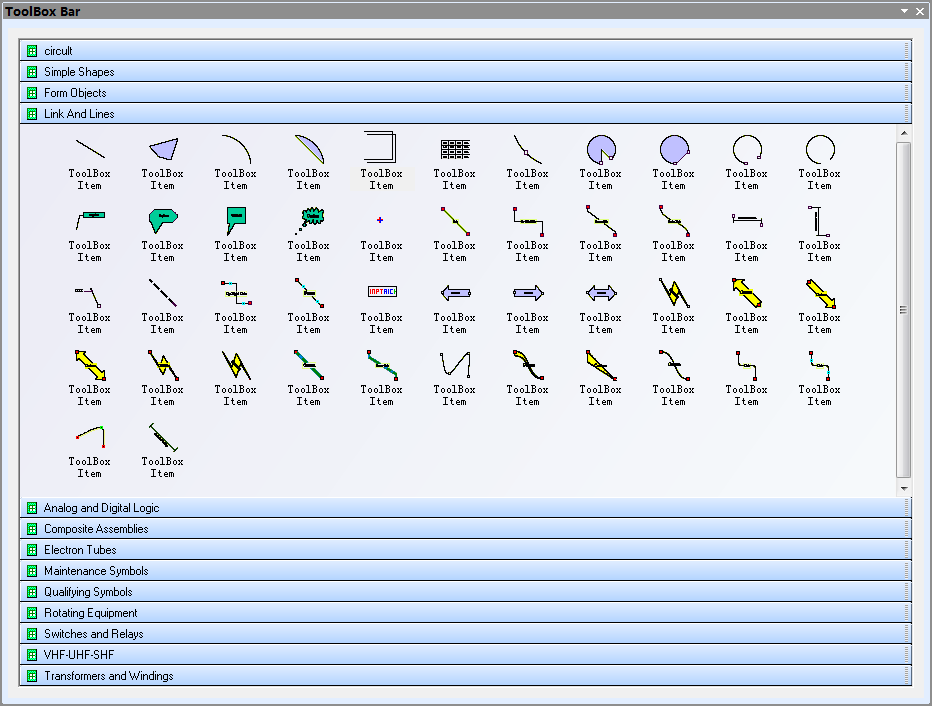Click the scrollbar up arrow button

tap(904, 133)
